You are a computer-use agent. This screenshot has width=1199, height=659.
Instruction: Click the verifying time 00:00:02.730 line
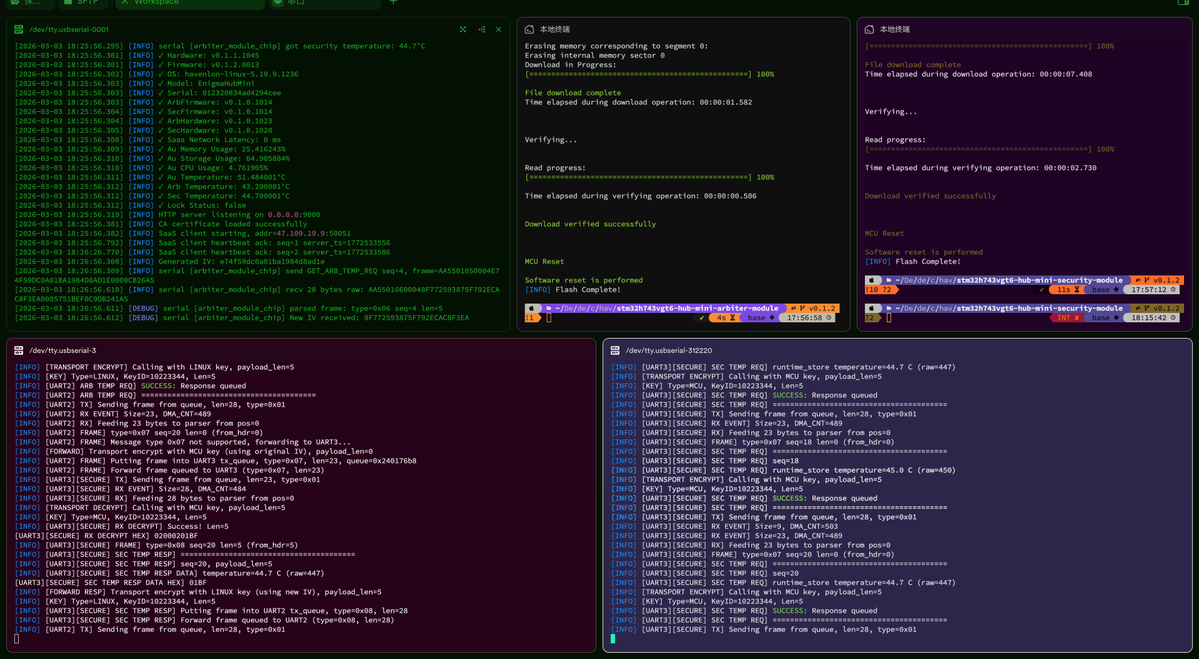tap(980, 167)
